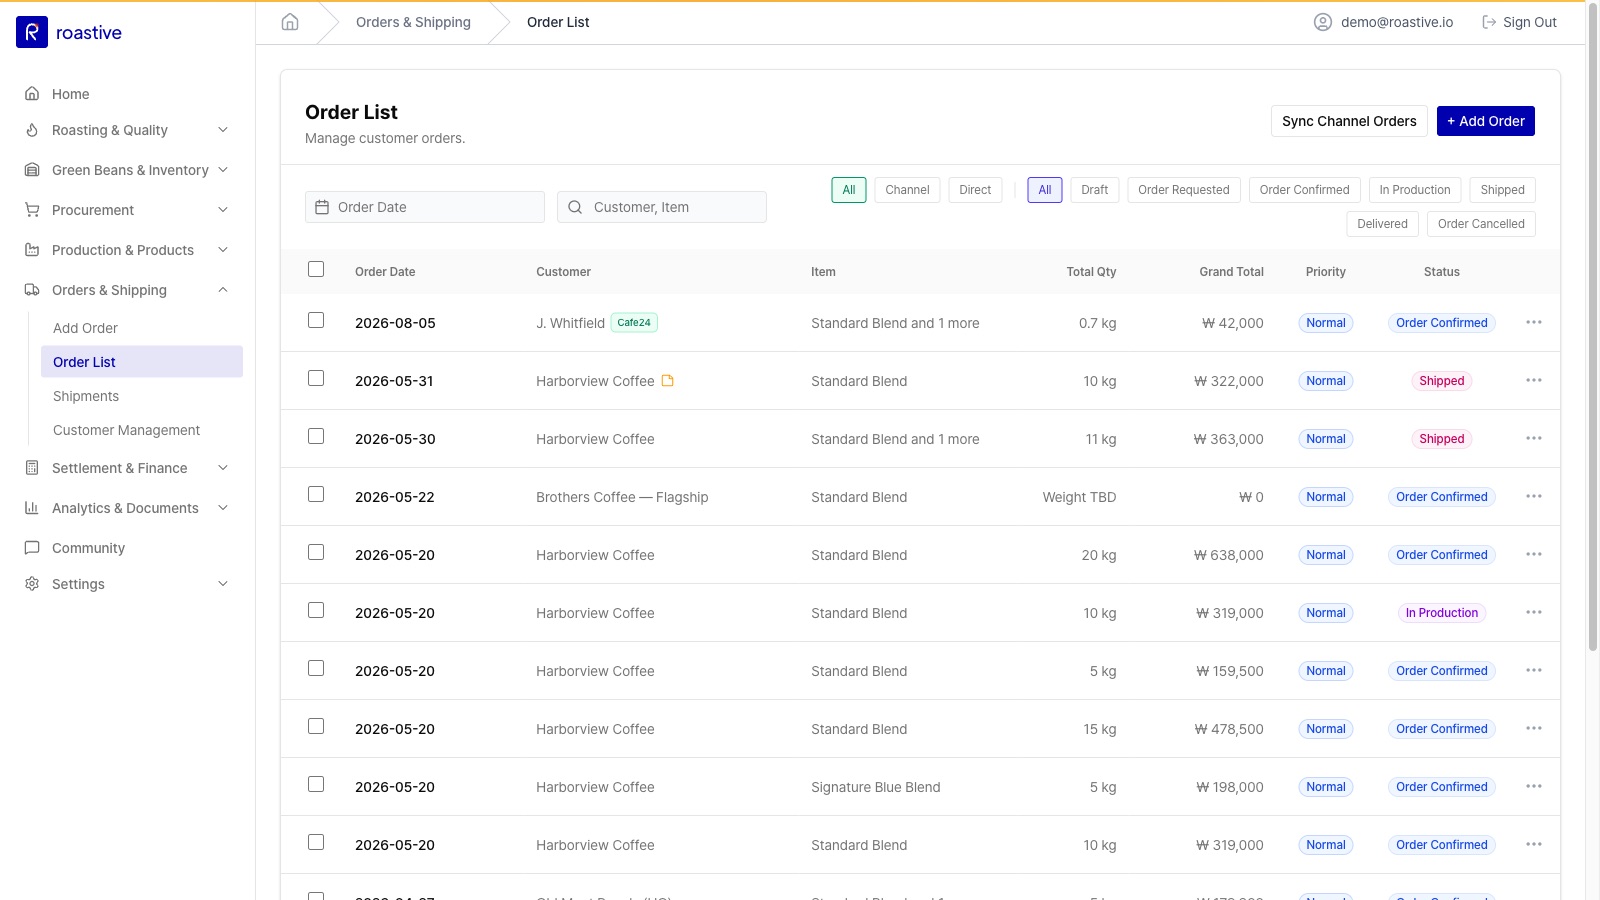Open row menu for In Production order
The width and height of the screenshot is (1600, 900).
(1534, 613)
